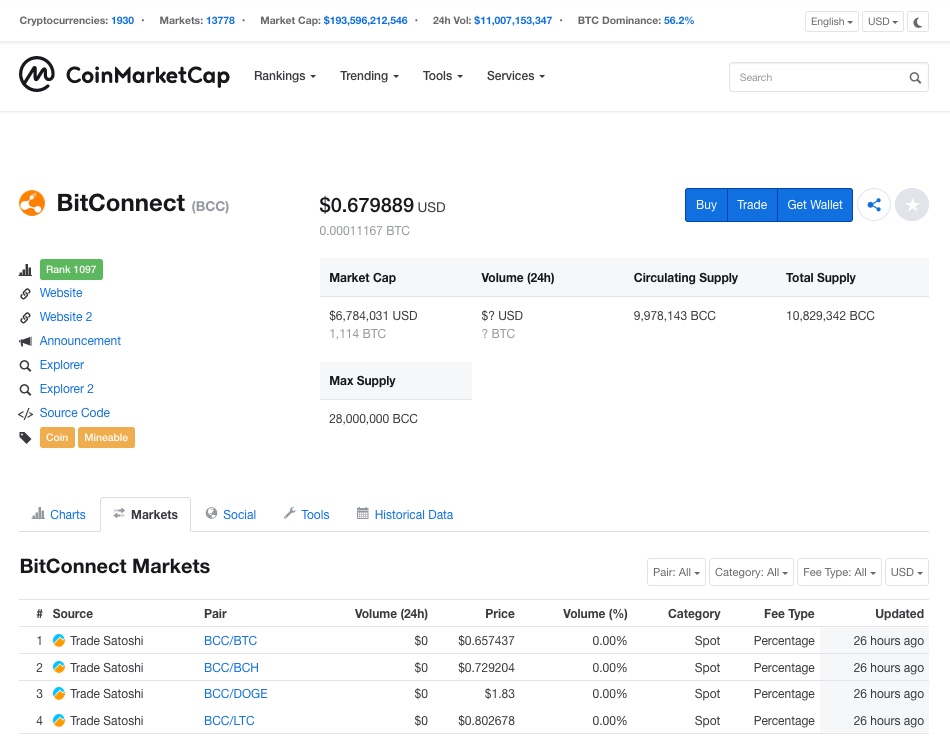Viewport: 950px width, 754px height.
Task: Click the CoinMarketCap logo
Action: pyautogui.click(x=124, y=76)
